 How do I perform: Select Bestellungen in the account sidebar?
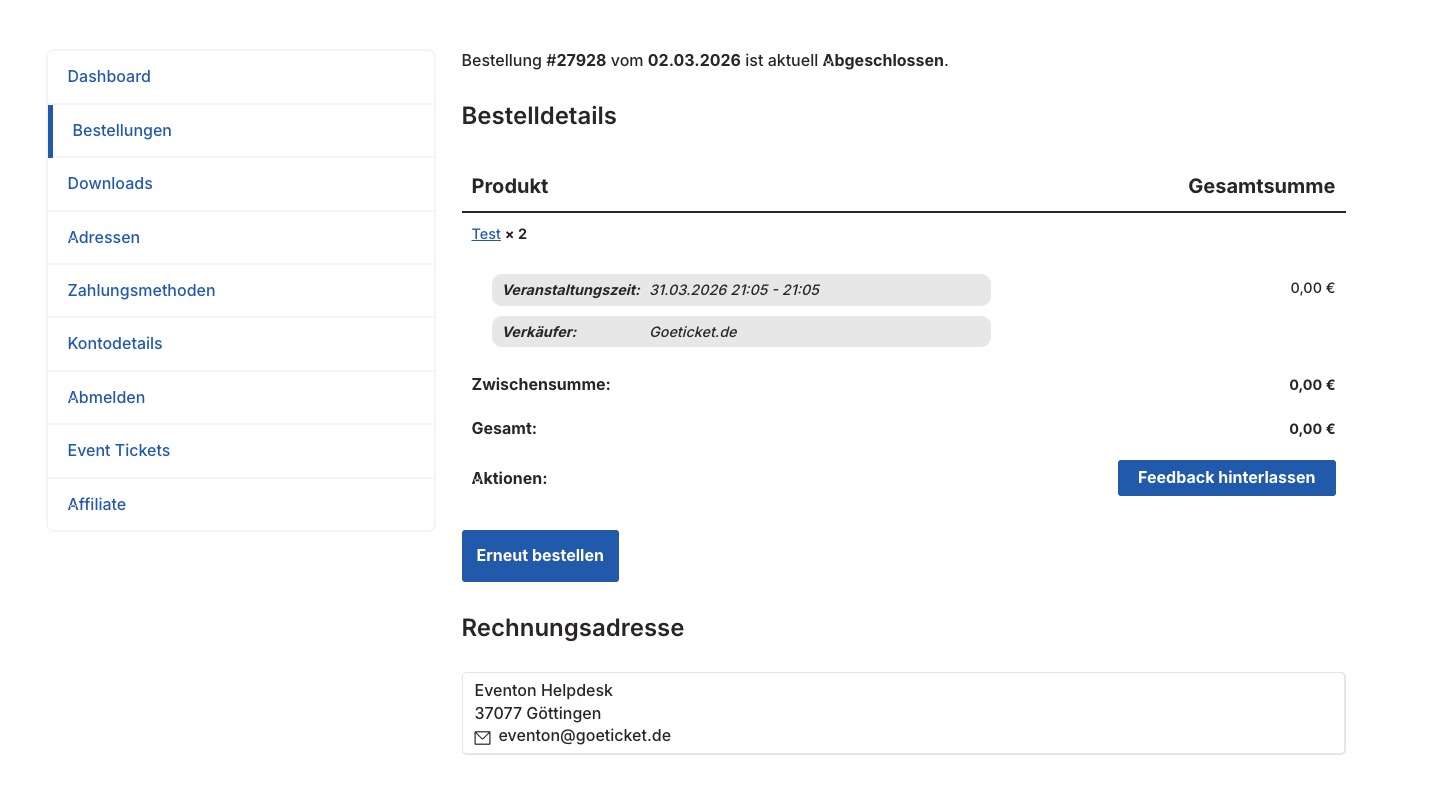pyautogui.click(x=122, y=131)
